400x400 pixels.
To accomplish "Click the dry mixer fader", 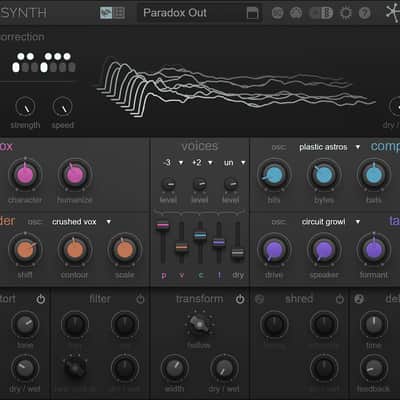I will point(238,253).
